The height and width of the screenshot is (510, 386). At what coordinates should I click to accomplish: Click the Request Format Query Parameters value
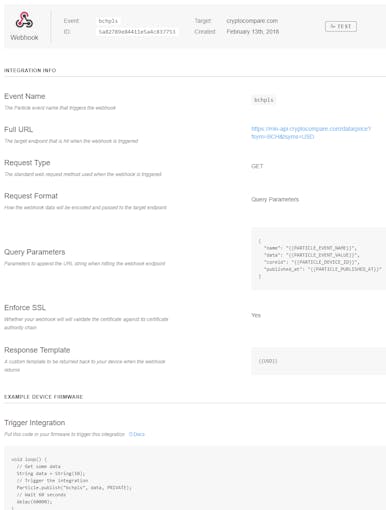pos(275,199)
